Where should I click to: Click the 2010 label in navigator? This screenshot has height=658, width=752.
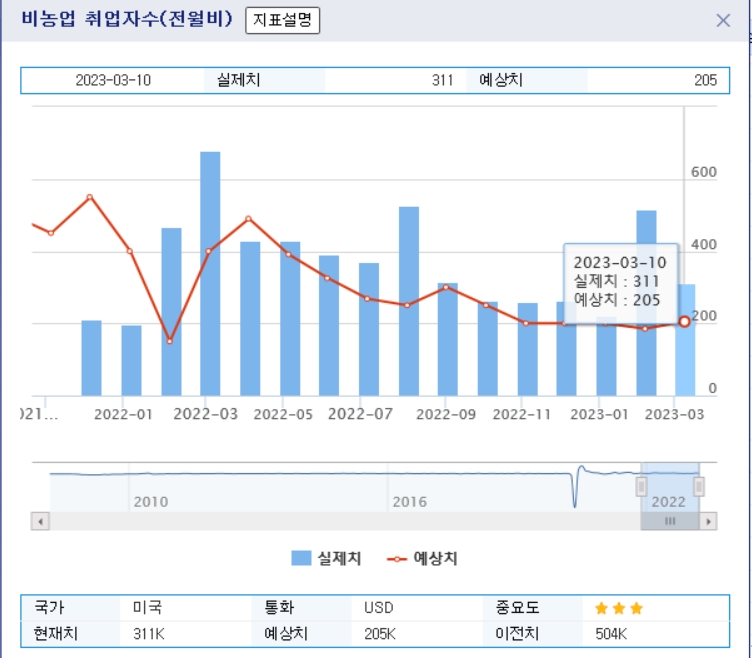151,502
